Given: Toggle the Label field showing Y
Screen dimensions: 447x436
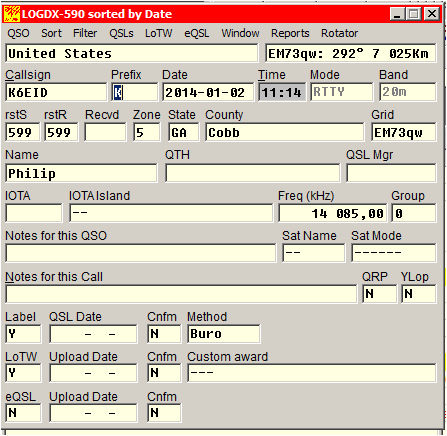Looking at the screenshot, I should (23, 334).
